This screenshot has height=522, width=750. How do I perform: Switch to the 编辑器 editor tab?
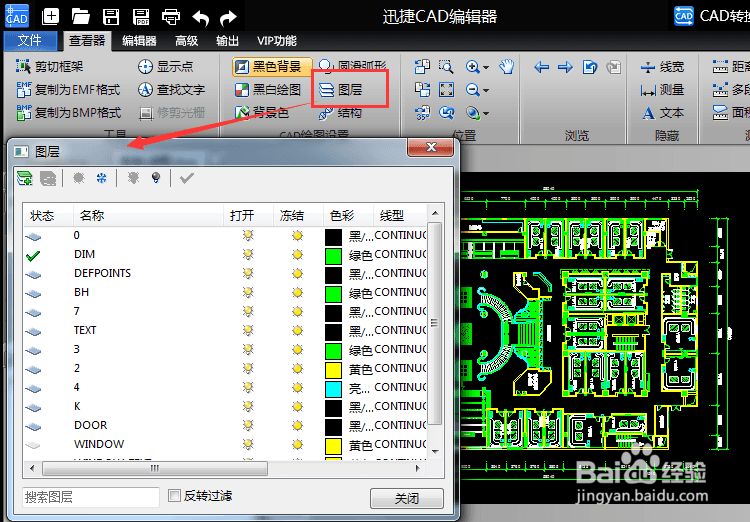pyautogui.click(x=139, y=41)
